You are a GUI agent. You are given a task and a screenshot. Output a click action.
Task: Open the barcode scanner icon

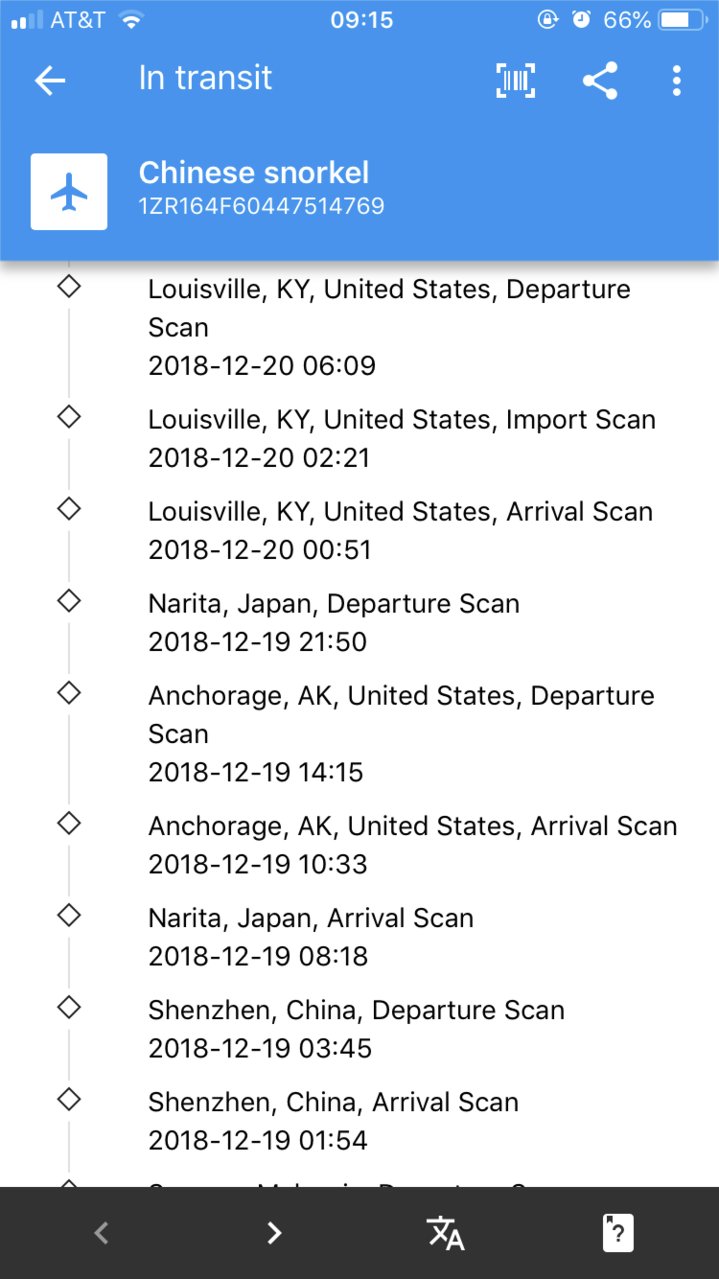516,81
